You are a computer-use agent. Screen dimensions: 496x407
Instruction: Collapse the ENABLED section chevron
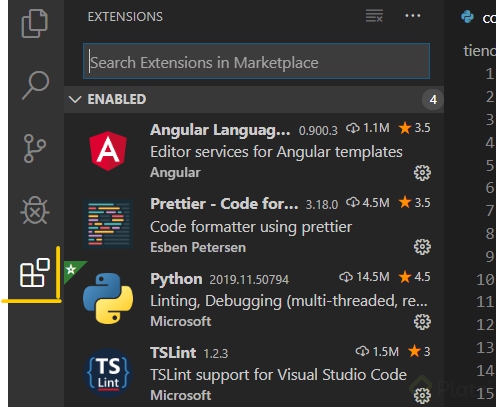coord(75,99)
